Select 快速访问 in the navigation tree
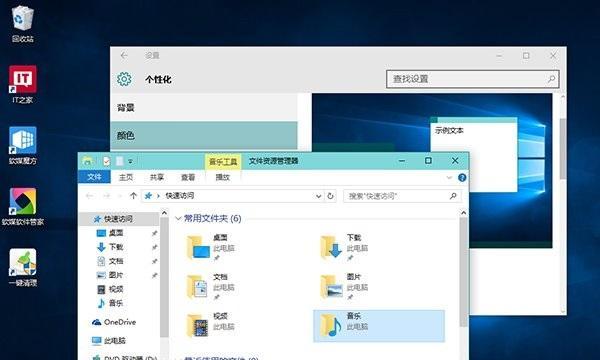Image resolution: width=600 pixels, height=360 pixels. (118, 219)
